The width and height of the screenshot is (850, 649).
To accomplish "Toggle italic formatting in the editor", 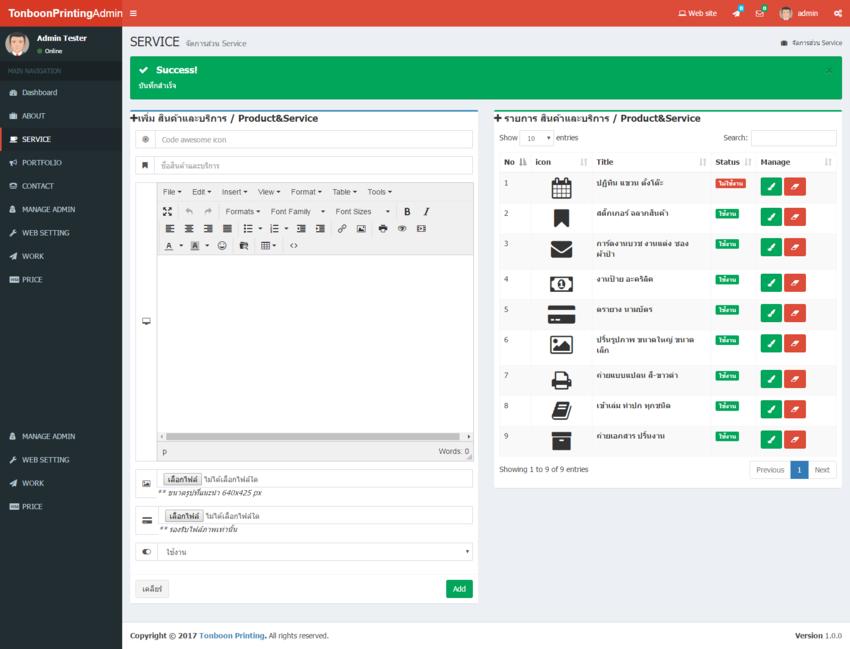I will click(x=425, y=212).
